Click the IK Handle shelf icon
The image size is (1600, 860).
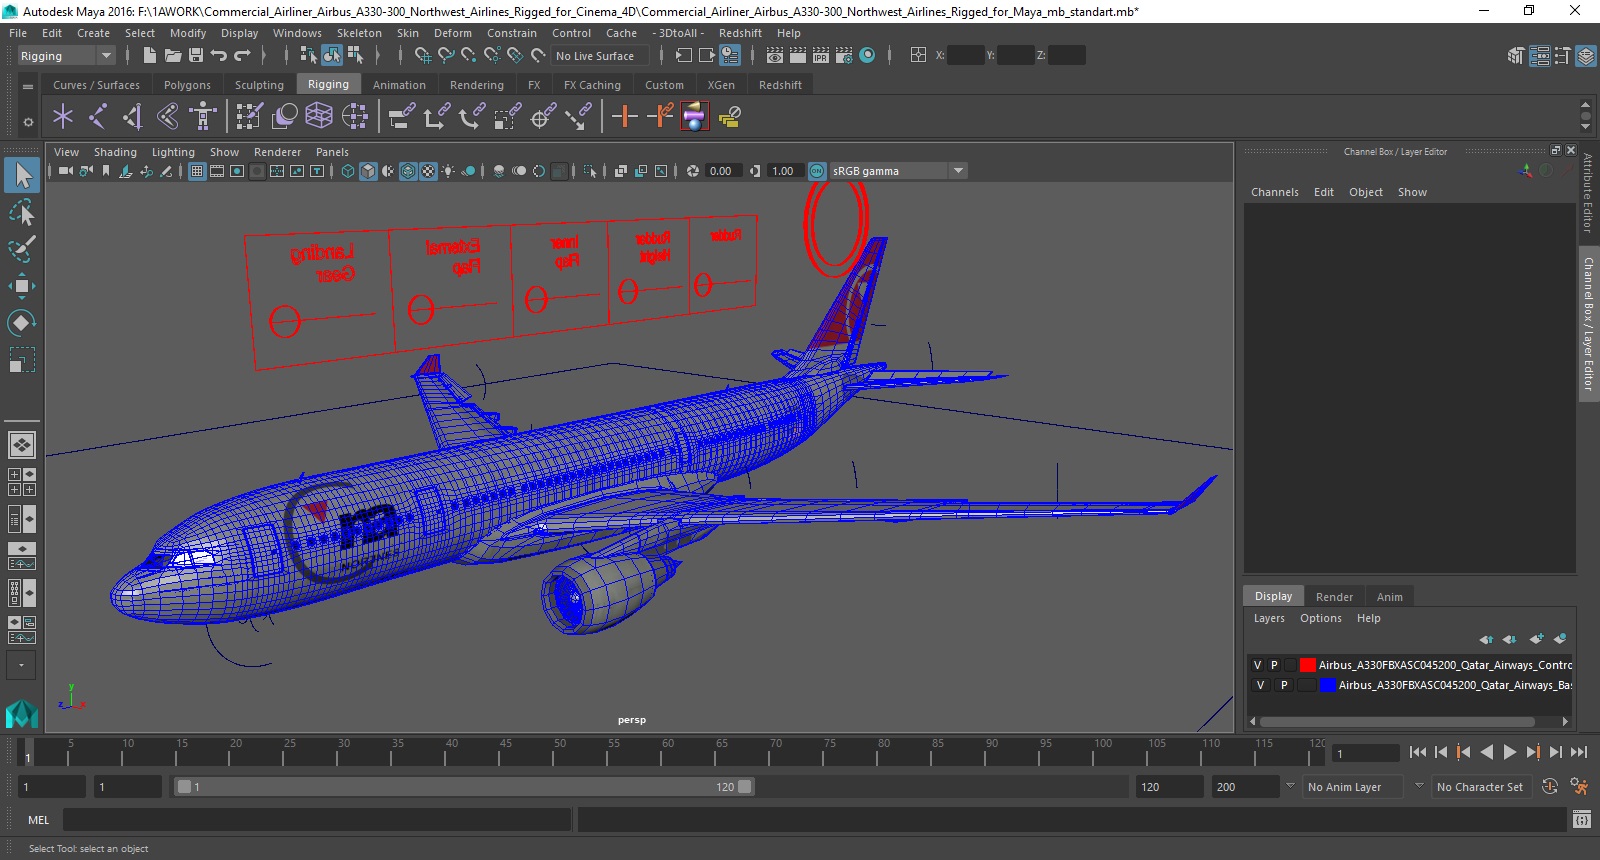click(133, 117)
